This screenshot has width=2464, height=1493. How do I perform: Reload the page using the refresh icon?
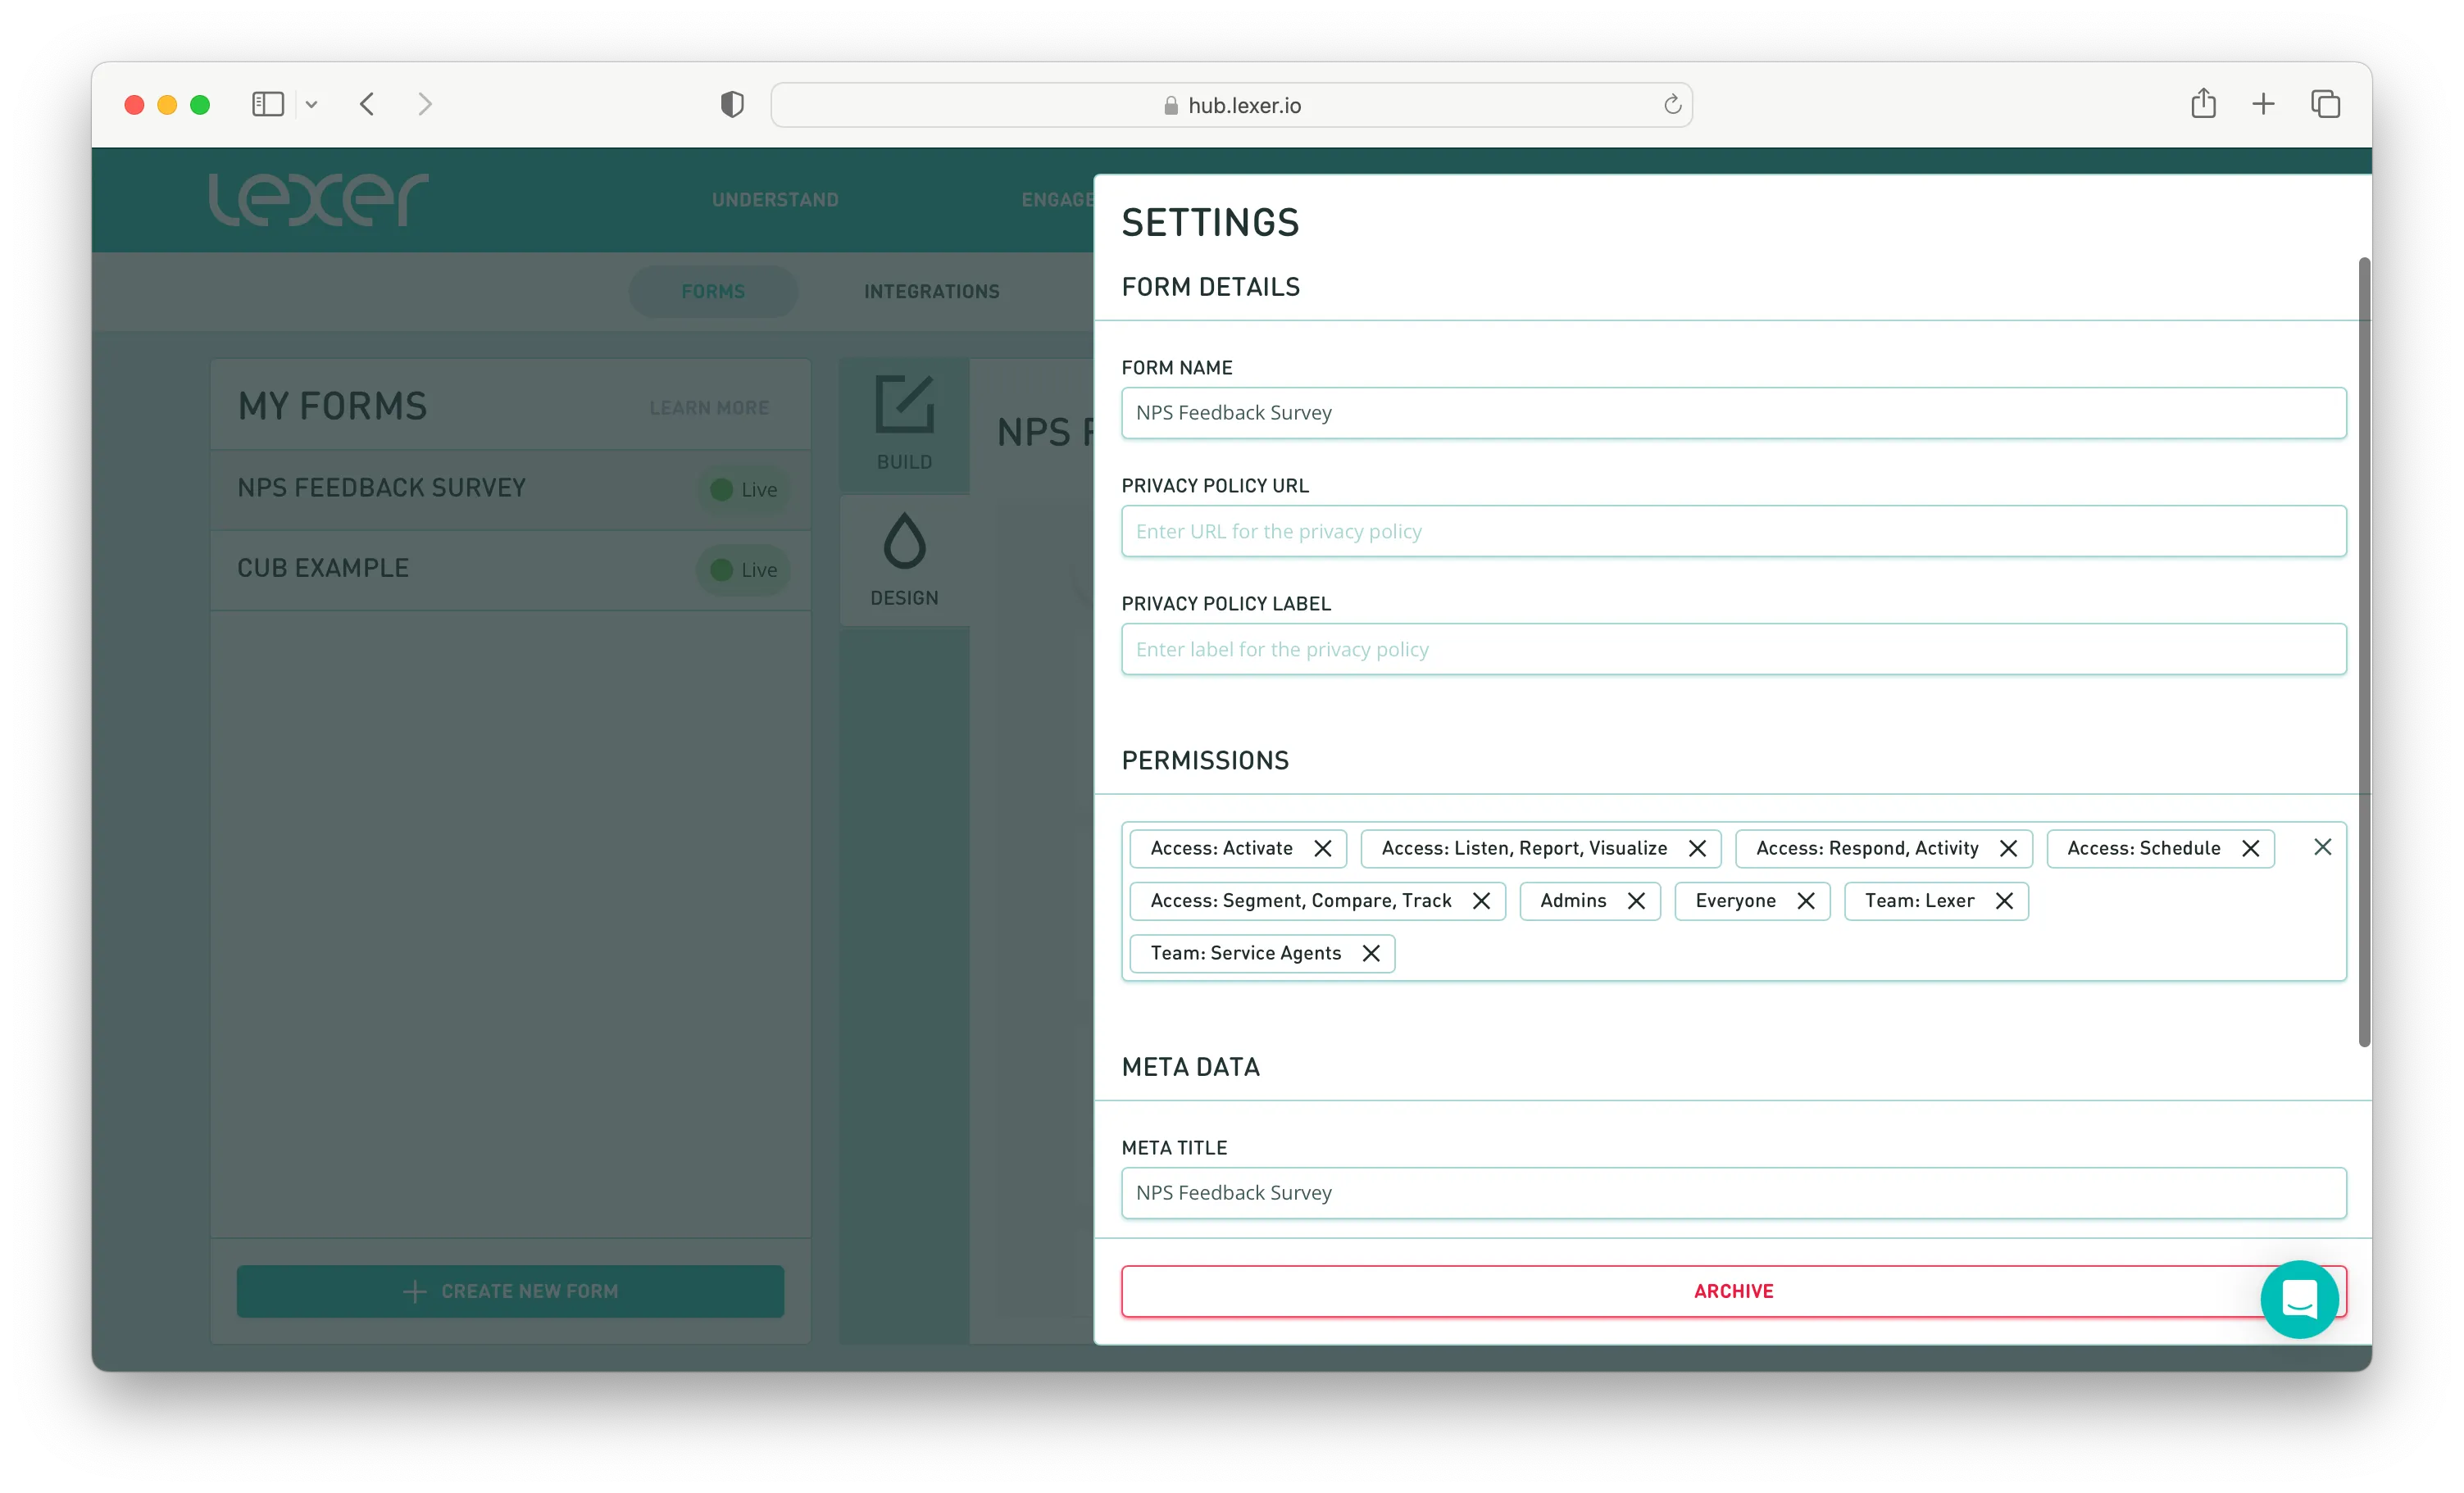pos(1671,105)
